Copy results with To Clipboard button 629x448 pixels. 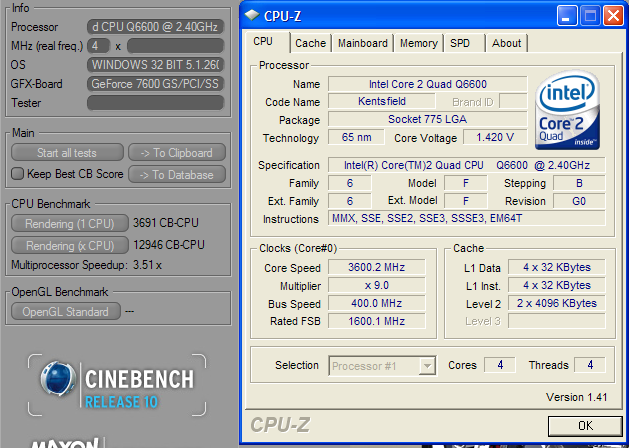tap(177, 152)
